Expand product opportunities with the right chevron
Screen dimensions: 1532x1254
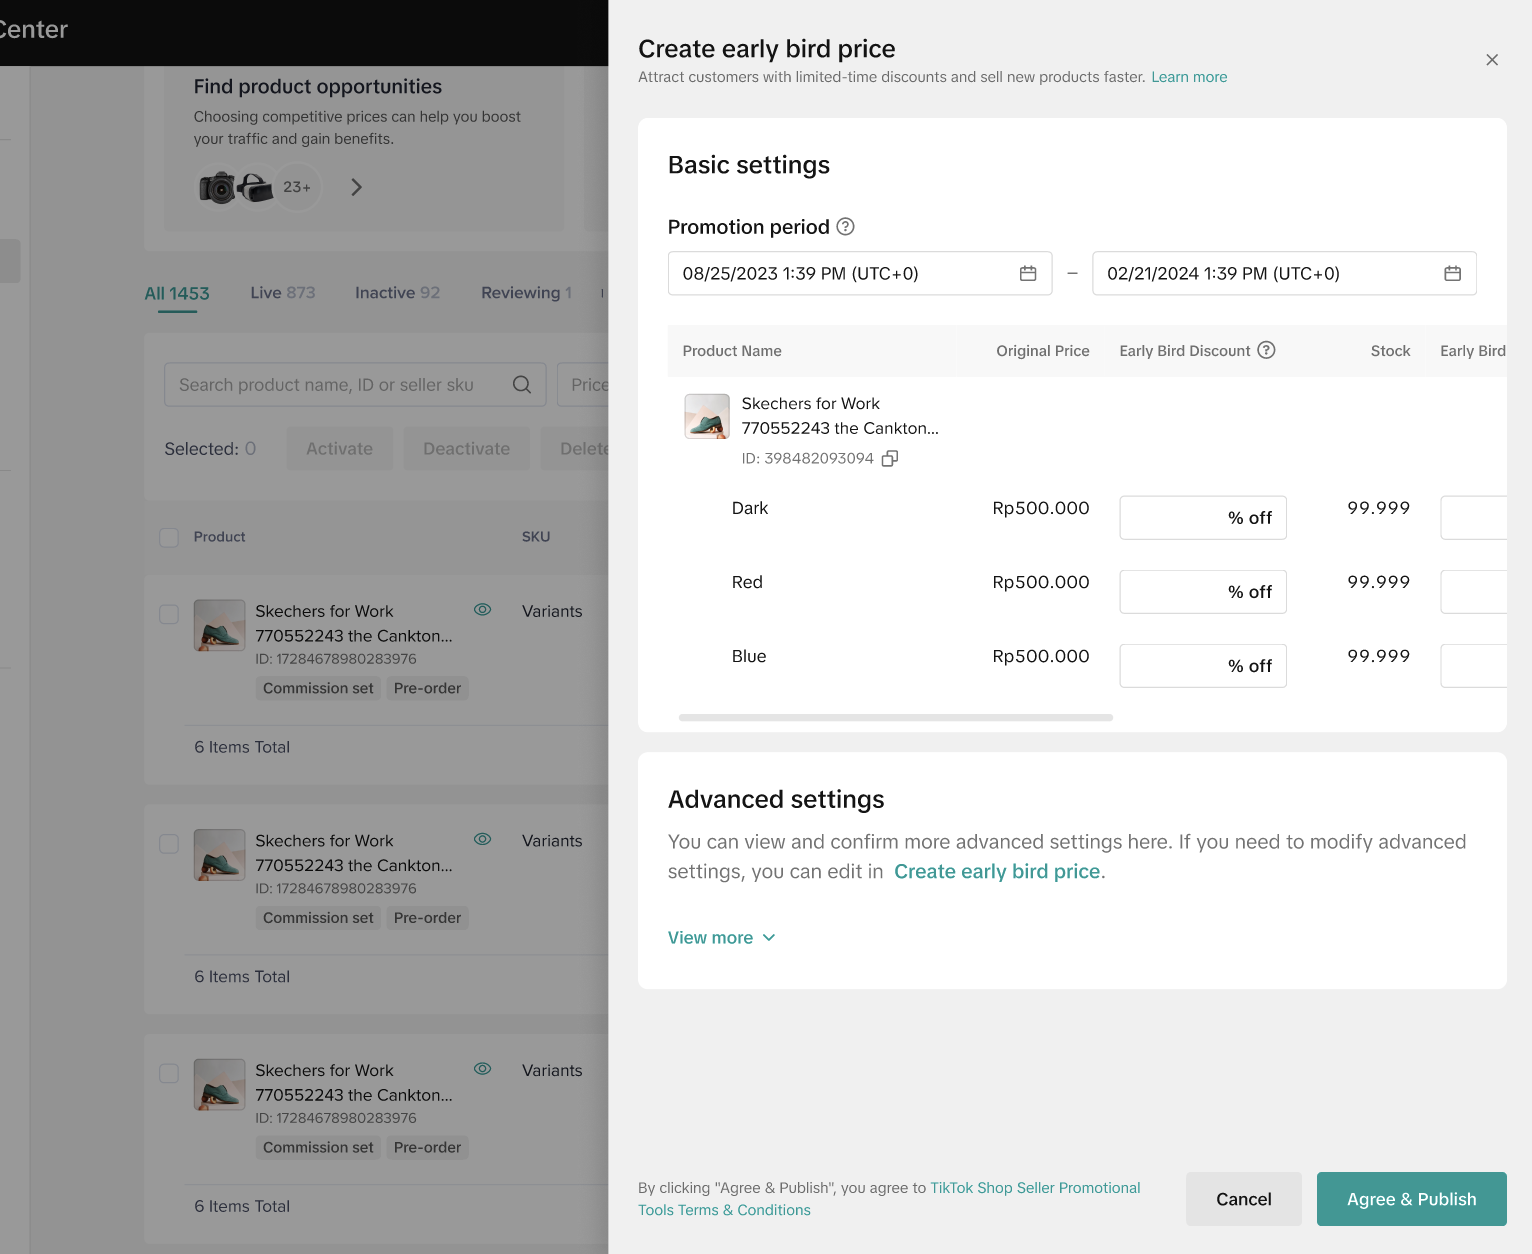[x=356, y=187]
